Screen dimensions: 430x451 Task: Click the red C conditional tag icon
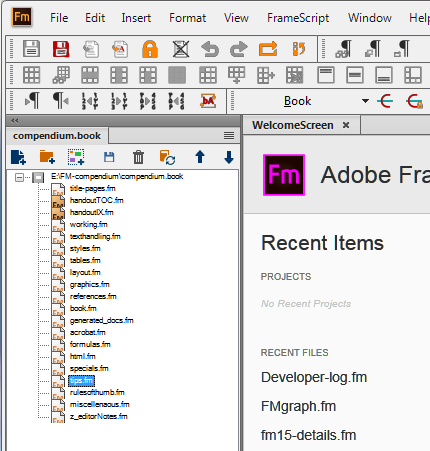point(385,101)
